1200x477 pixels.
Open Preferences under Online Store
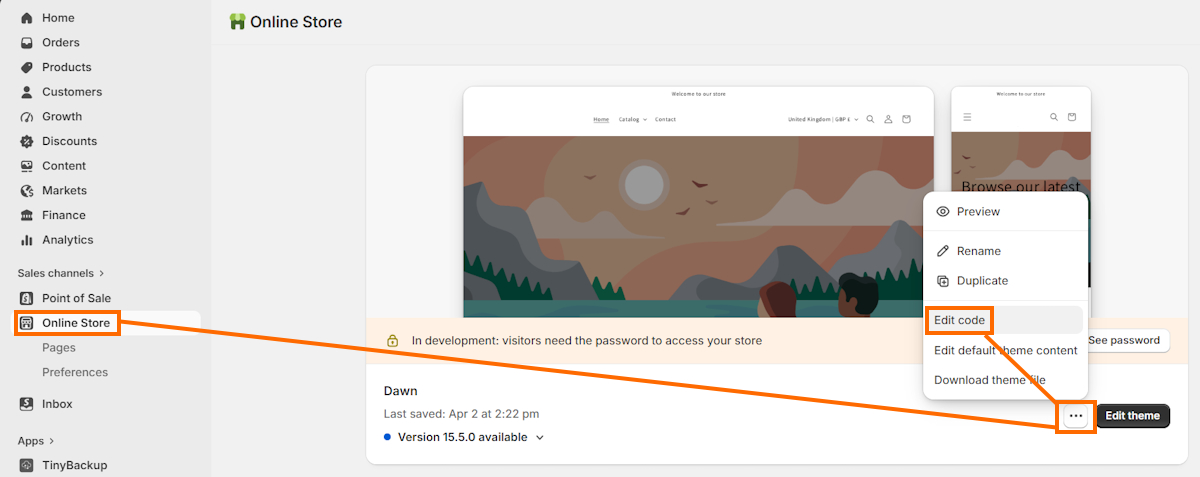click(75, 372)
